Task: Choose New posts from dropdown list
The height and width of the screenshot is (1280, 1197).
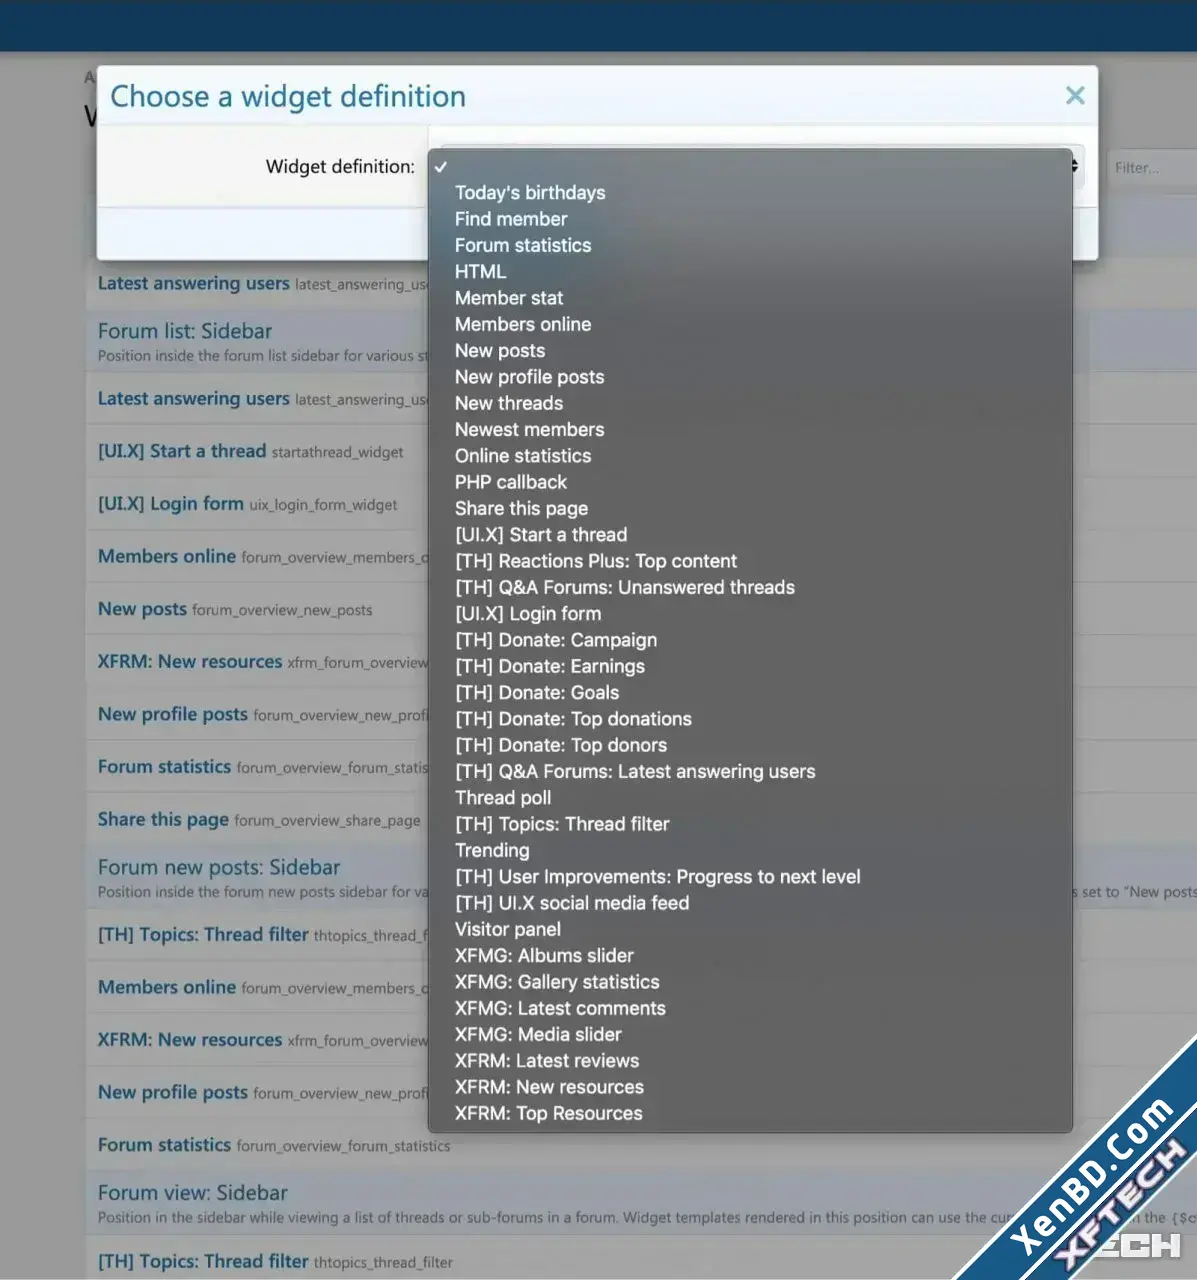Action: [750, 351]
